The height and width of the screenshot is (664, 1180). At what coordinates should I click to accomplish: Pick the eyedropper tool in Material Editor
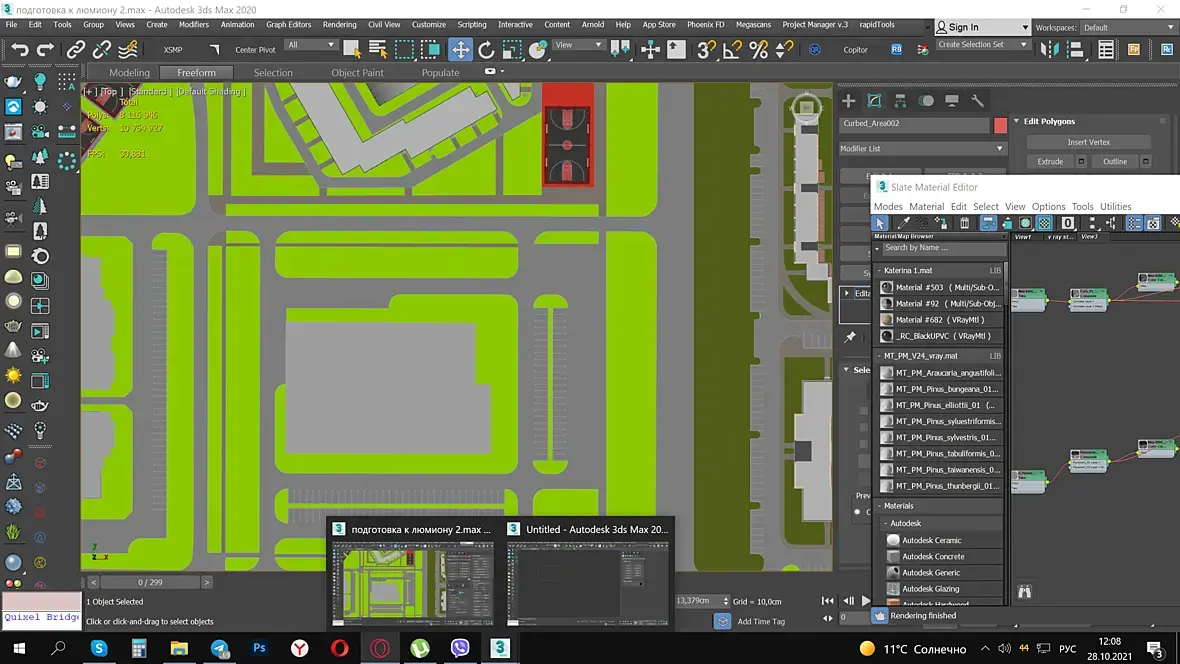(903, 223)
